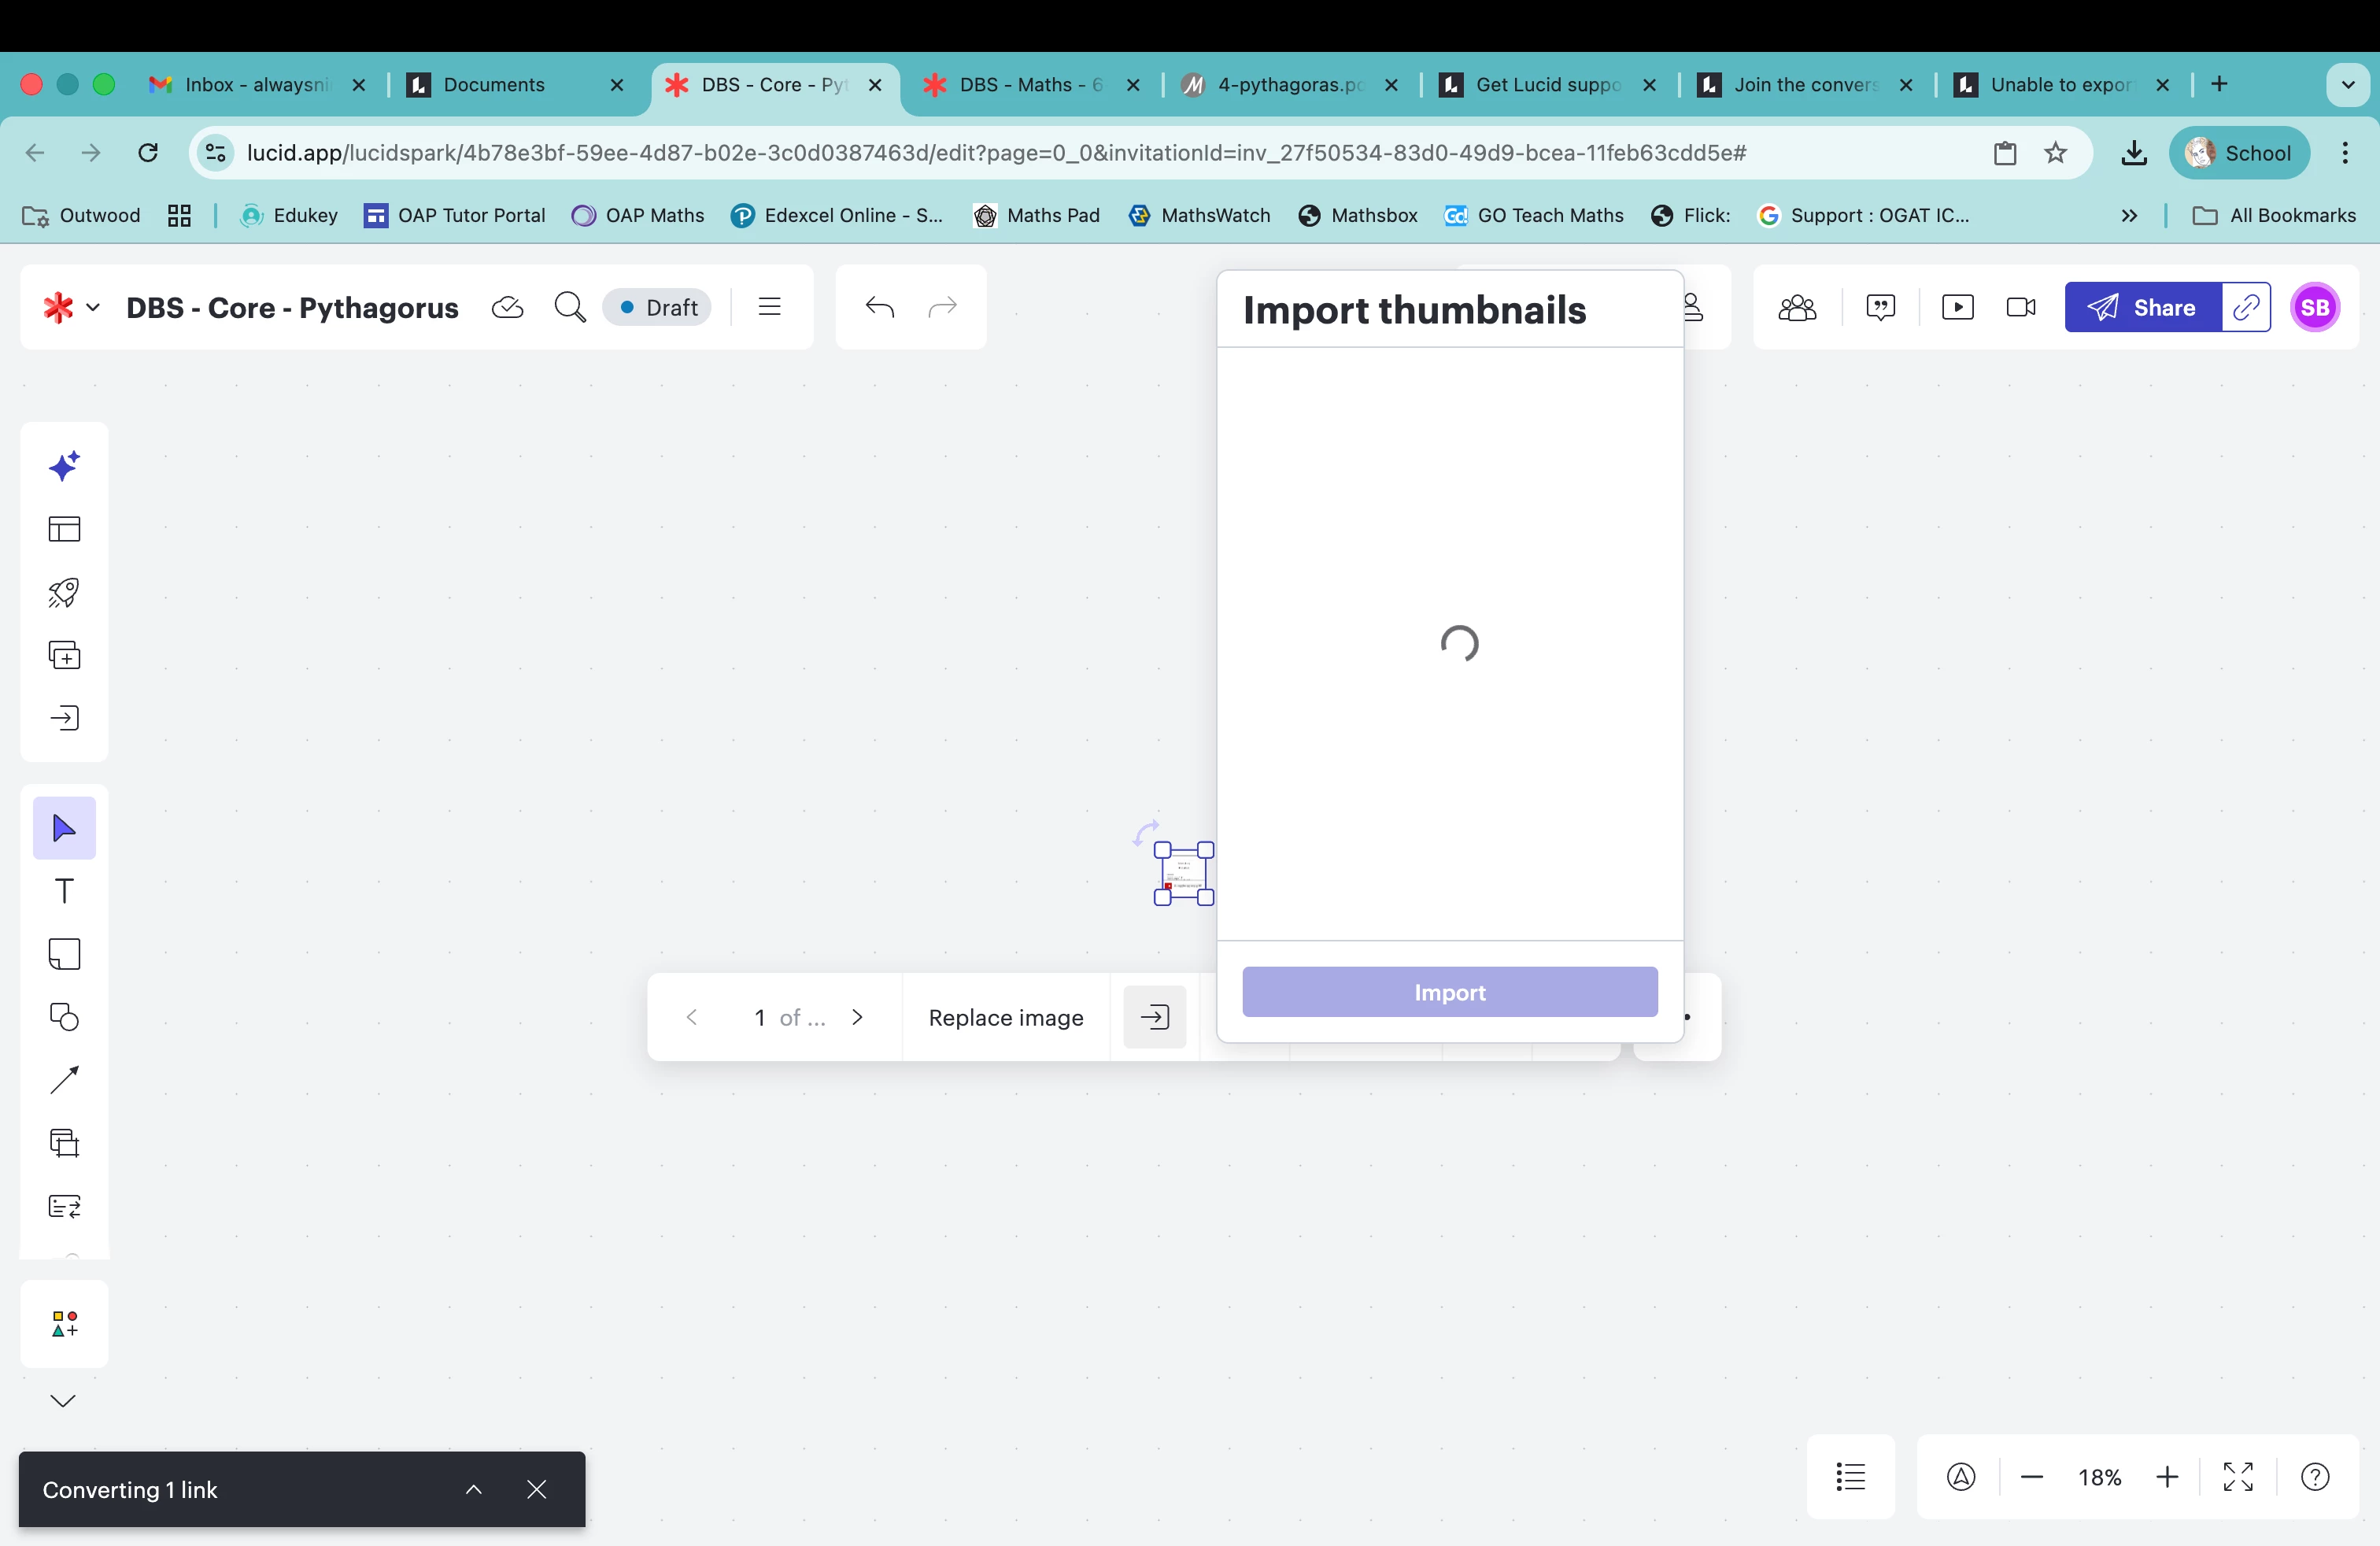
Task: Open the templates panel icon
Action: tap(64, 529)
